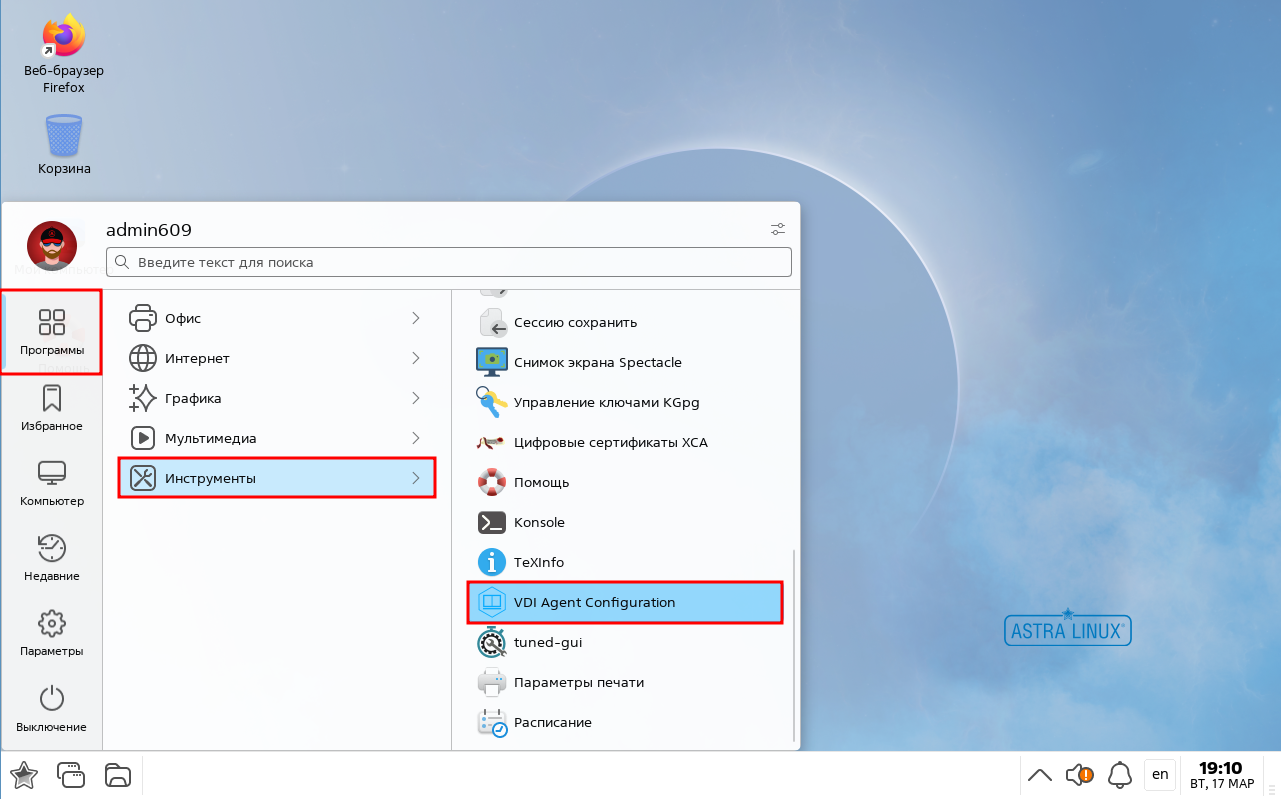
Task: Open the Параметры settings section
Action: click(x=52, y=633)
